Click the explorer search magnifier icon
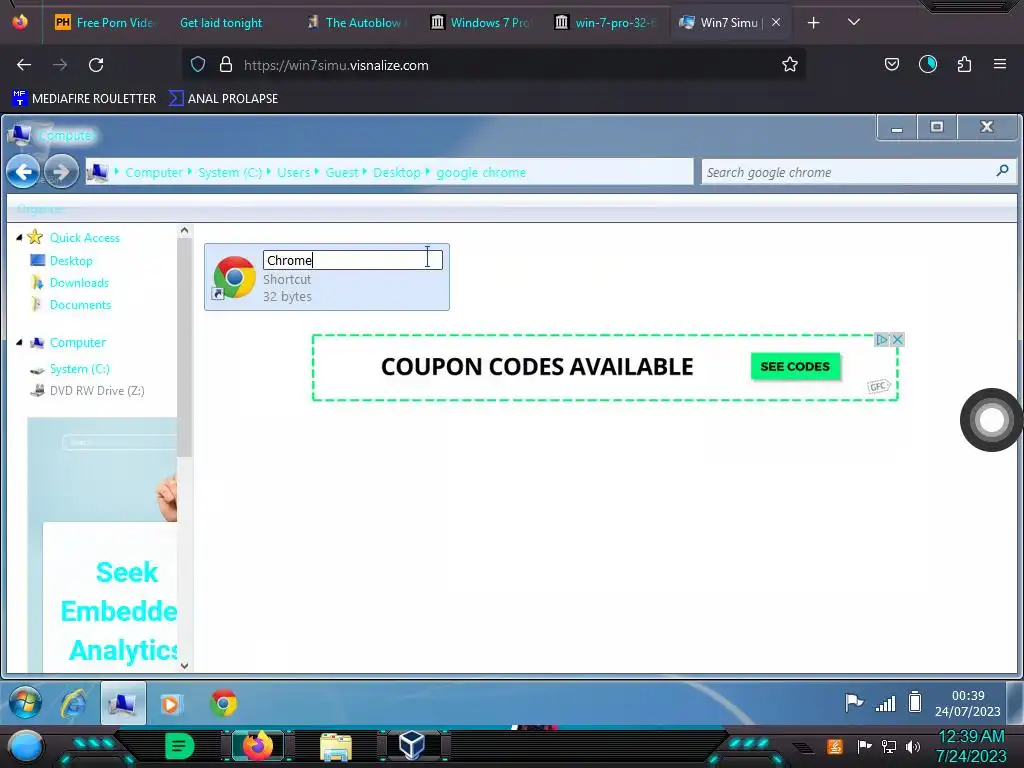1024x768 pixels. pos(1002,171)
